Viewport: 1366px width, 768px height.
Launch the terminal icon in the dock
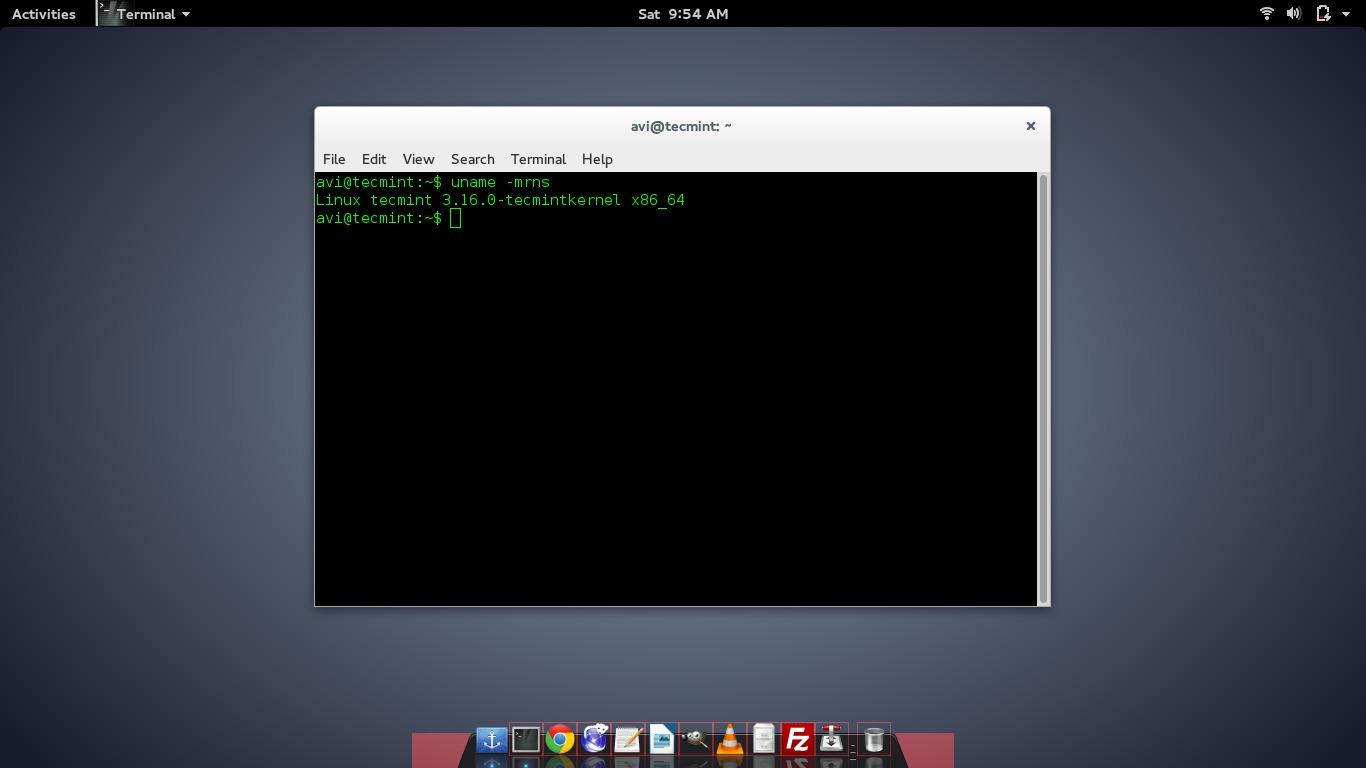coord(525,739)
